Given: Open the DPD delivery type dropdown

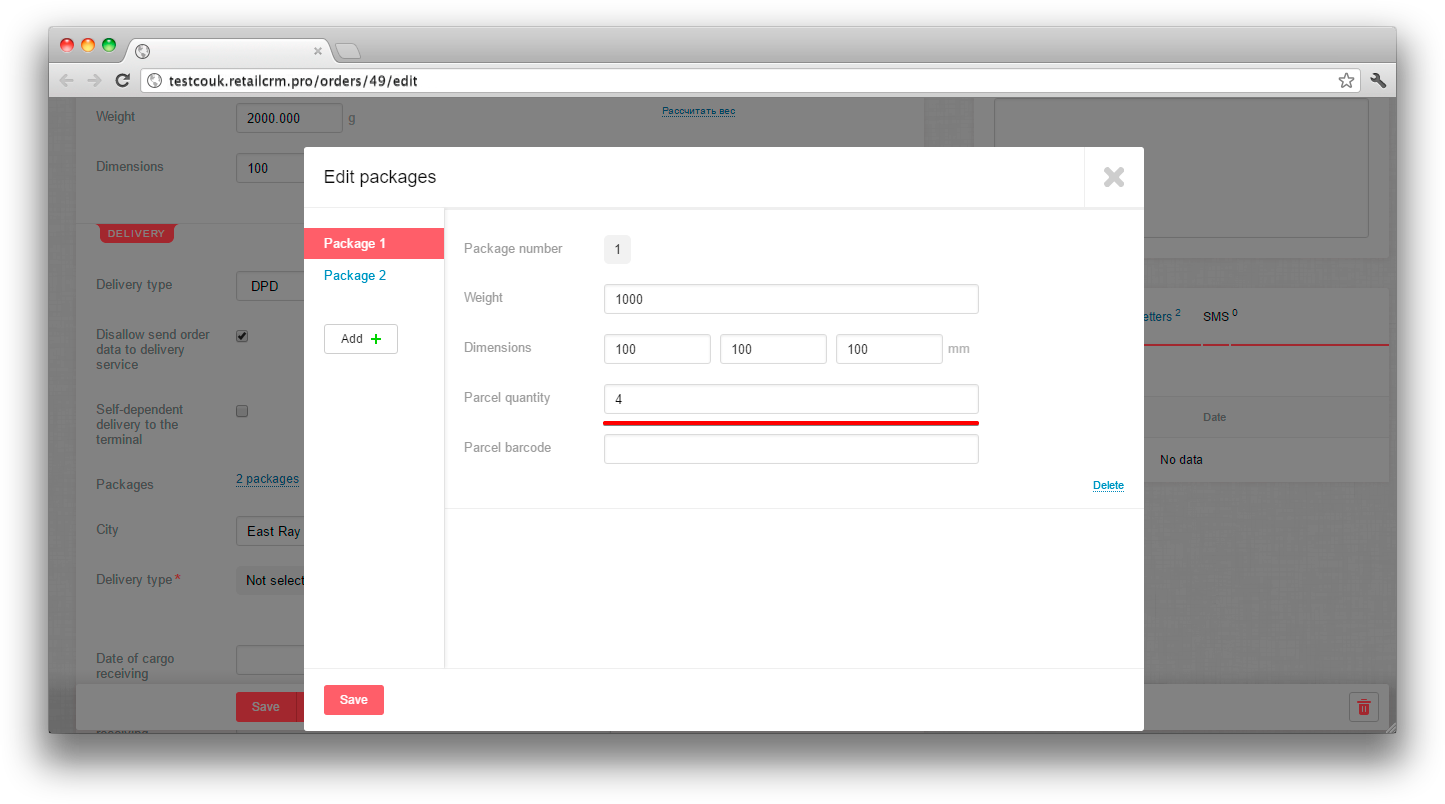Looking at the screenshot, I should (270, 285).
